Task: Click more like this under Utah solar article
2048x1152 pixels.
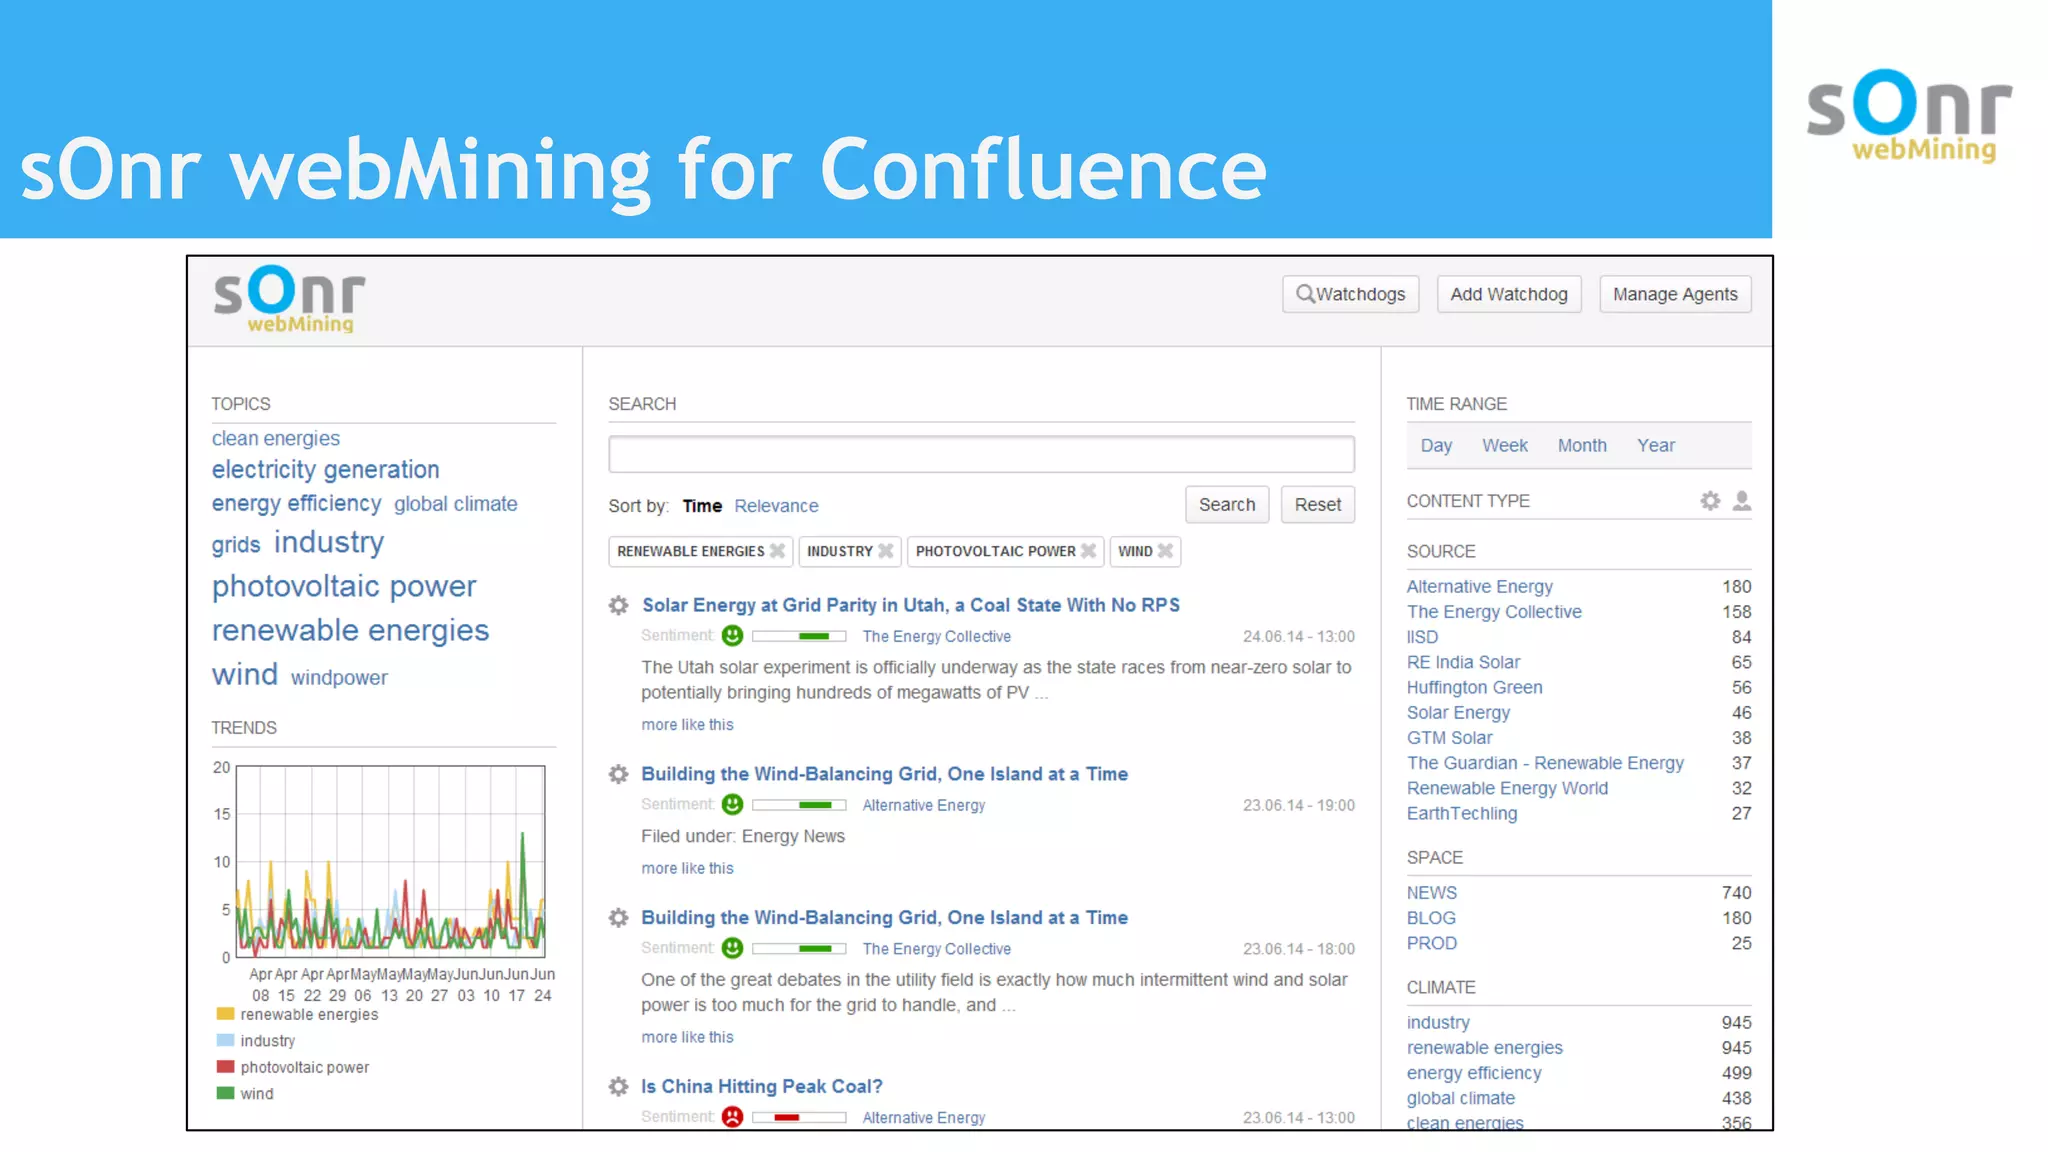Action: [x=687, y=725]
